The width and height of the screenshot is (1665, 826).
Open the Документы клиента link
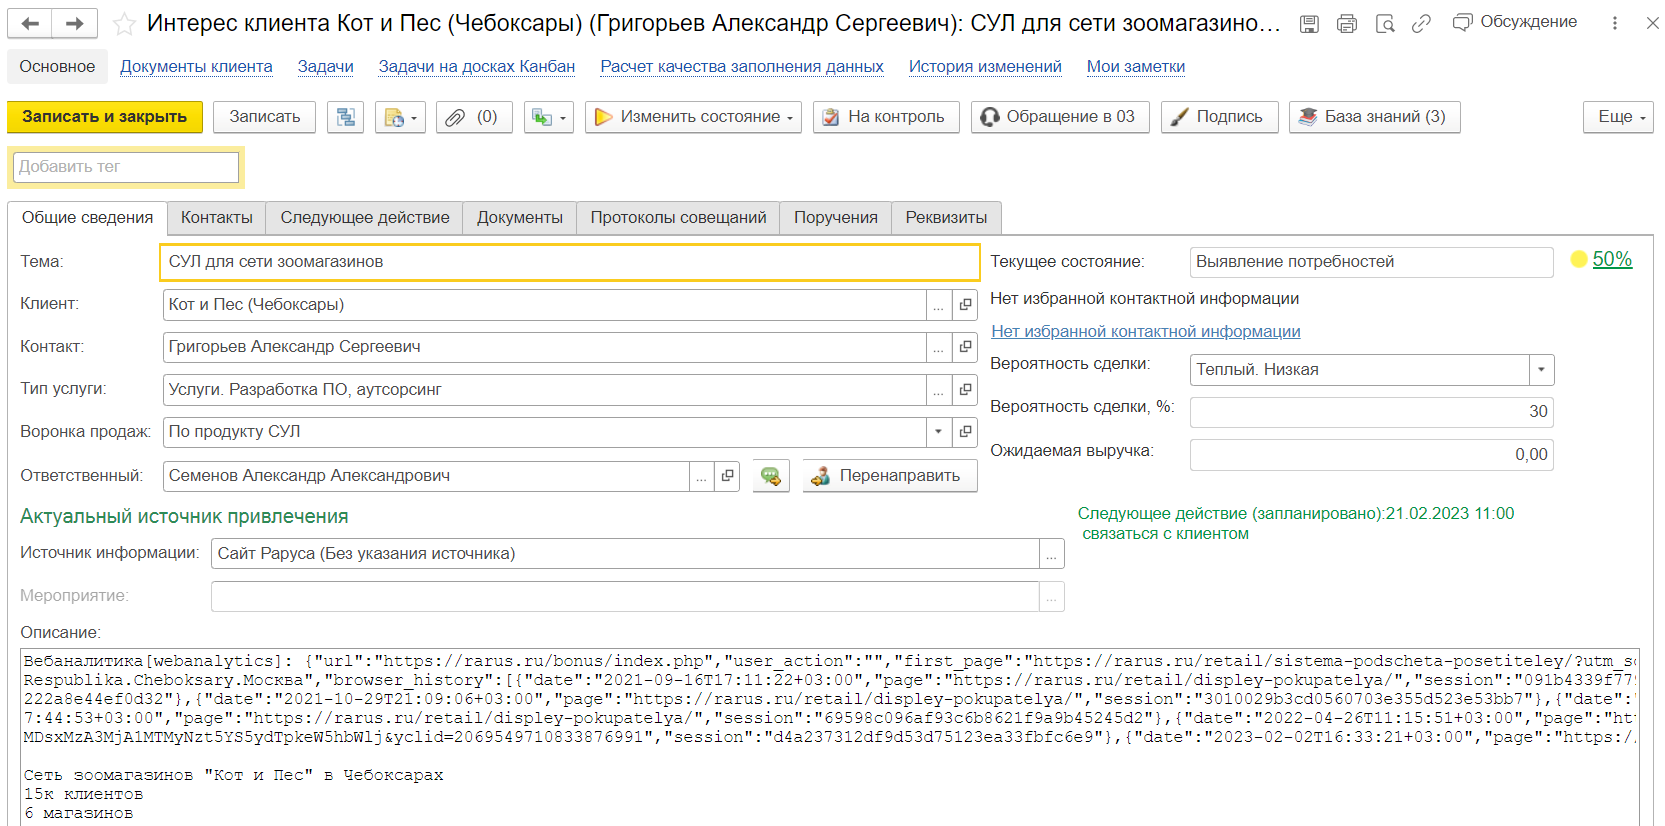coord(196,67)
